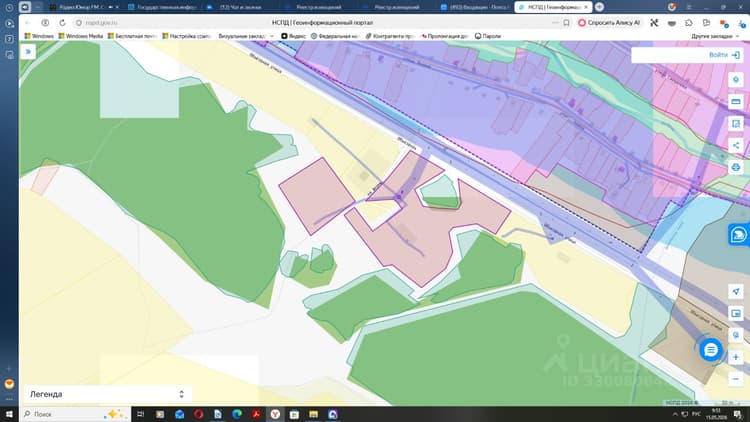Open the assistant helper widget icon
This screenshot has height=422, width=750.
coord(739,234)
